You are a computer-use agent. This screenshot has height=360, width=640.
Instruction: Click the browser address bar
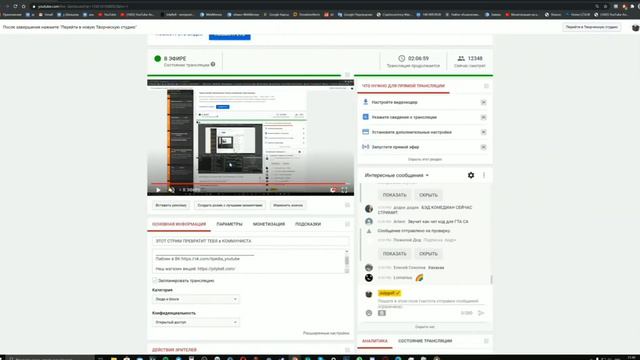[310, 6]
